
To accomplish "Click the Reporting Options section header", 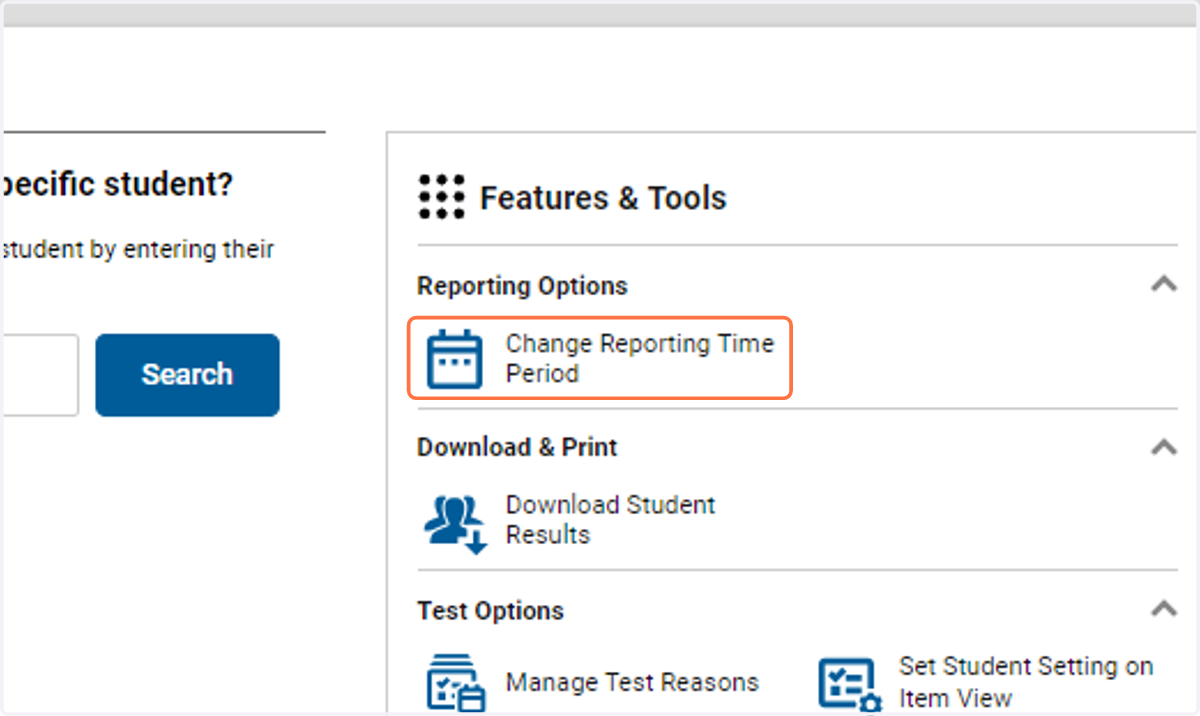I will [522, 286].
